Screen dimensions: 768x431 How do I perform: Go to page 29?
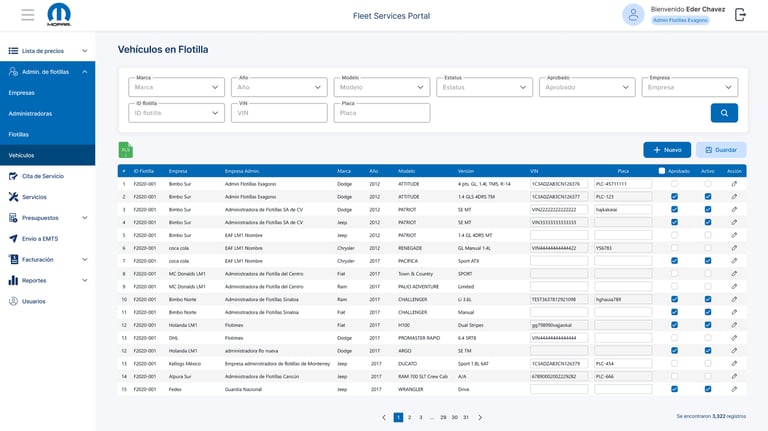(x=443, y=417)
